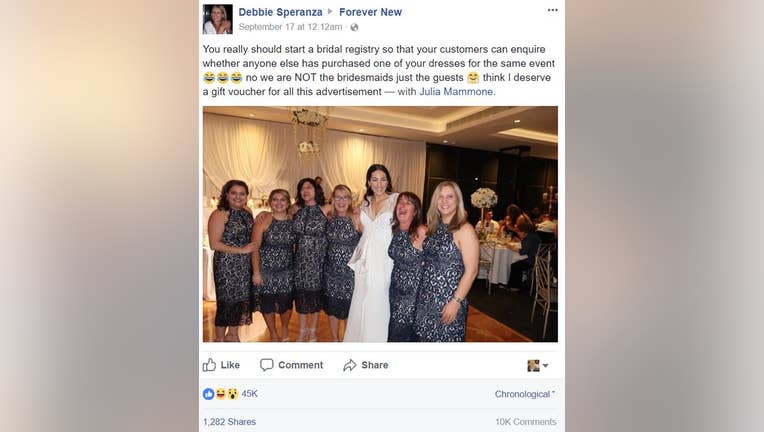Click the thumbs-up Like icon
The image size is (764, 432).
210,365
